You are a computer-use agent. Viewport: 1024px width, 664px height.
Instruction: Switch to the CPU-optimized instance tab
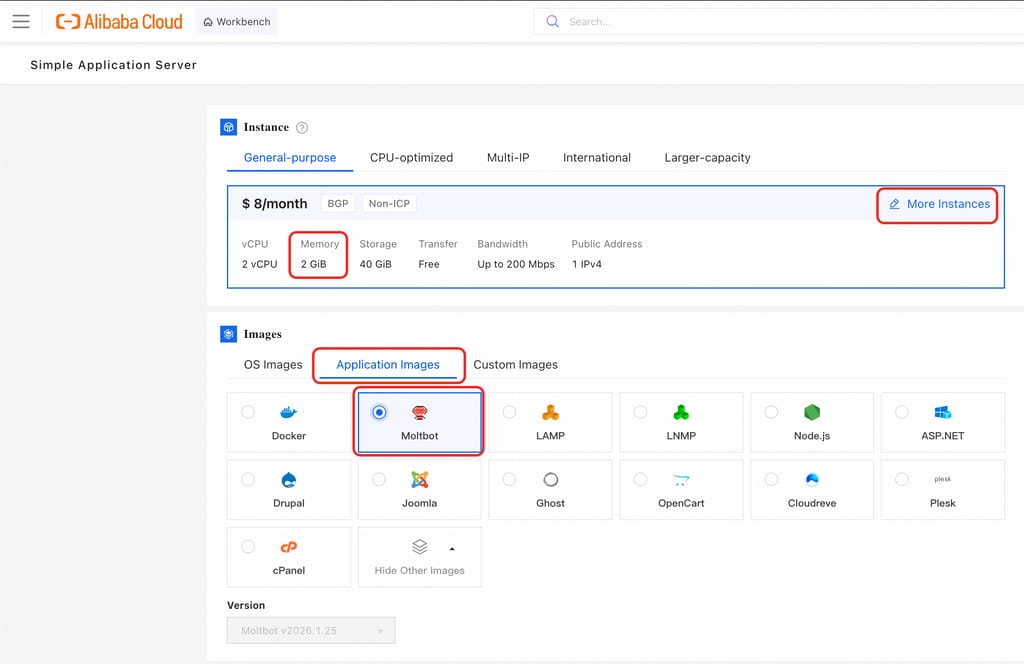[411, 158]
